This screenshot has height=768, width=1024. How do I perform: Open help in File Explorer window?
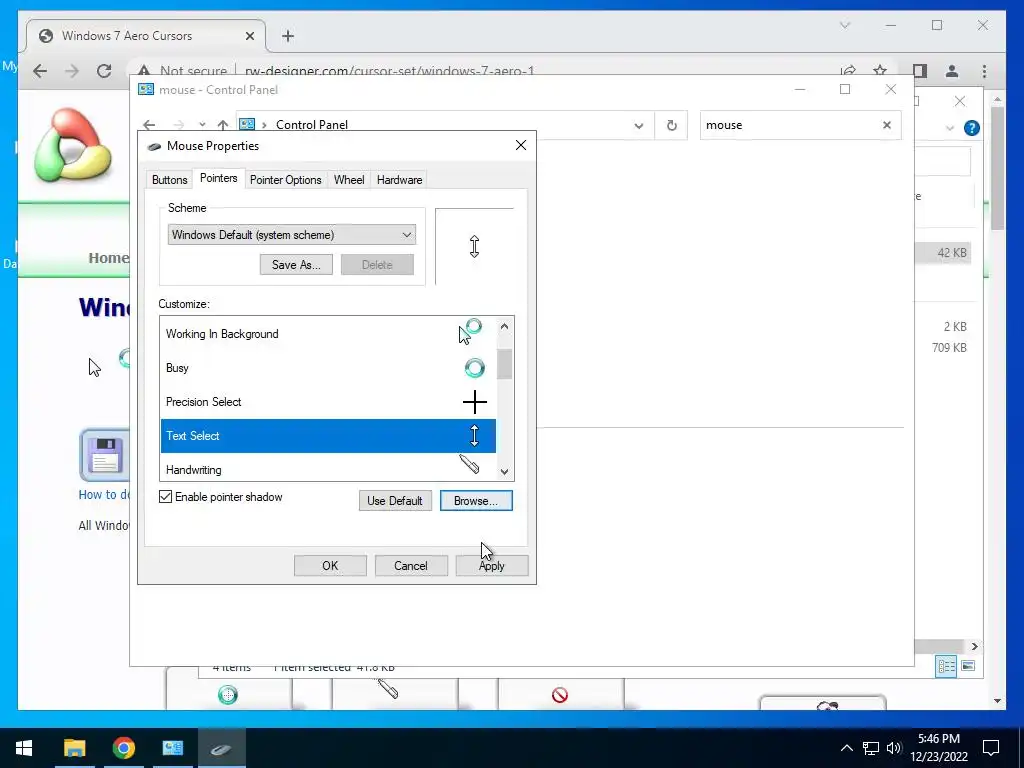point(972,128)
